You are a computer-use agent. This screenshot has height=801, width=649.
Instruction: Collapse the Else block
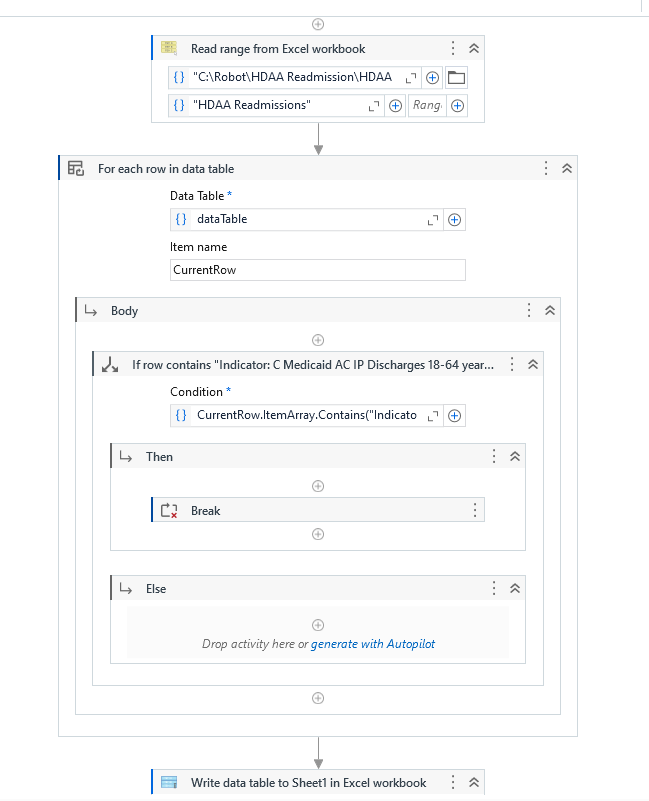(x=514, y=588)
